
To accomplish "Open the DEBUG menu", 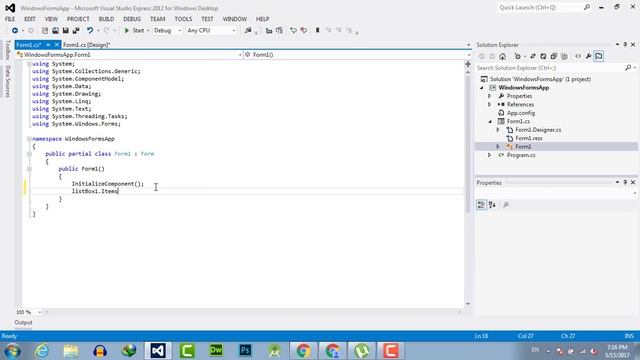I will coord(132,19).
